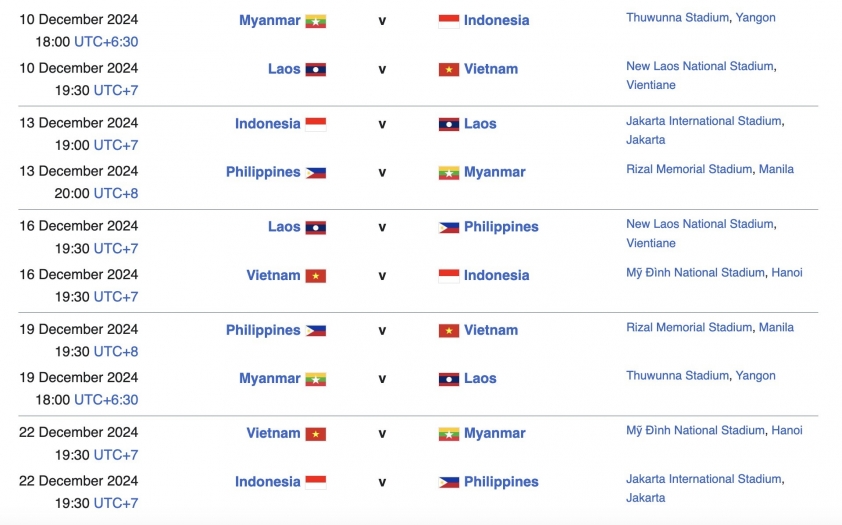Screen dimensions: 842x525
Task: Open Jakarta International Stadium link, 13 December
Action: pyautogui.click(x=703, y=121)
